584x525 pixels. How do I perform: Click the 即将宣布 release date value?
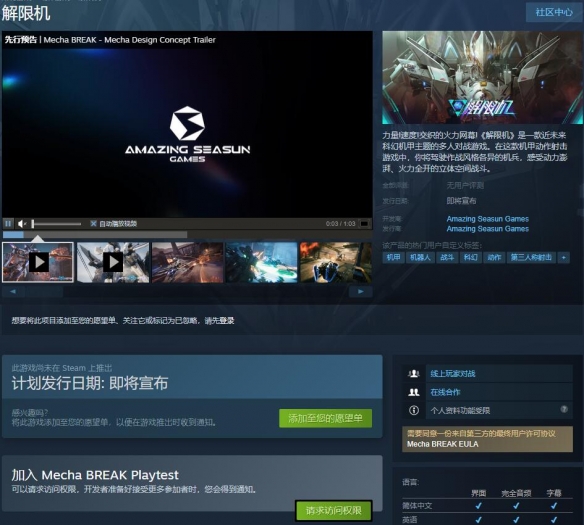461,201
